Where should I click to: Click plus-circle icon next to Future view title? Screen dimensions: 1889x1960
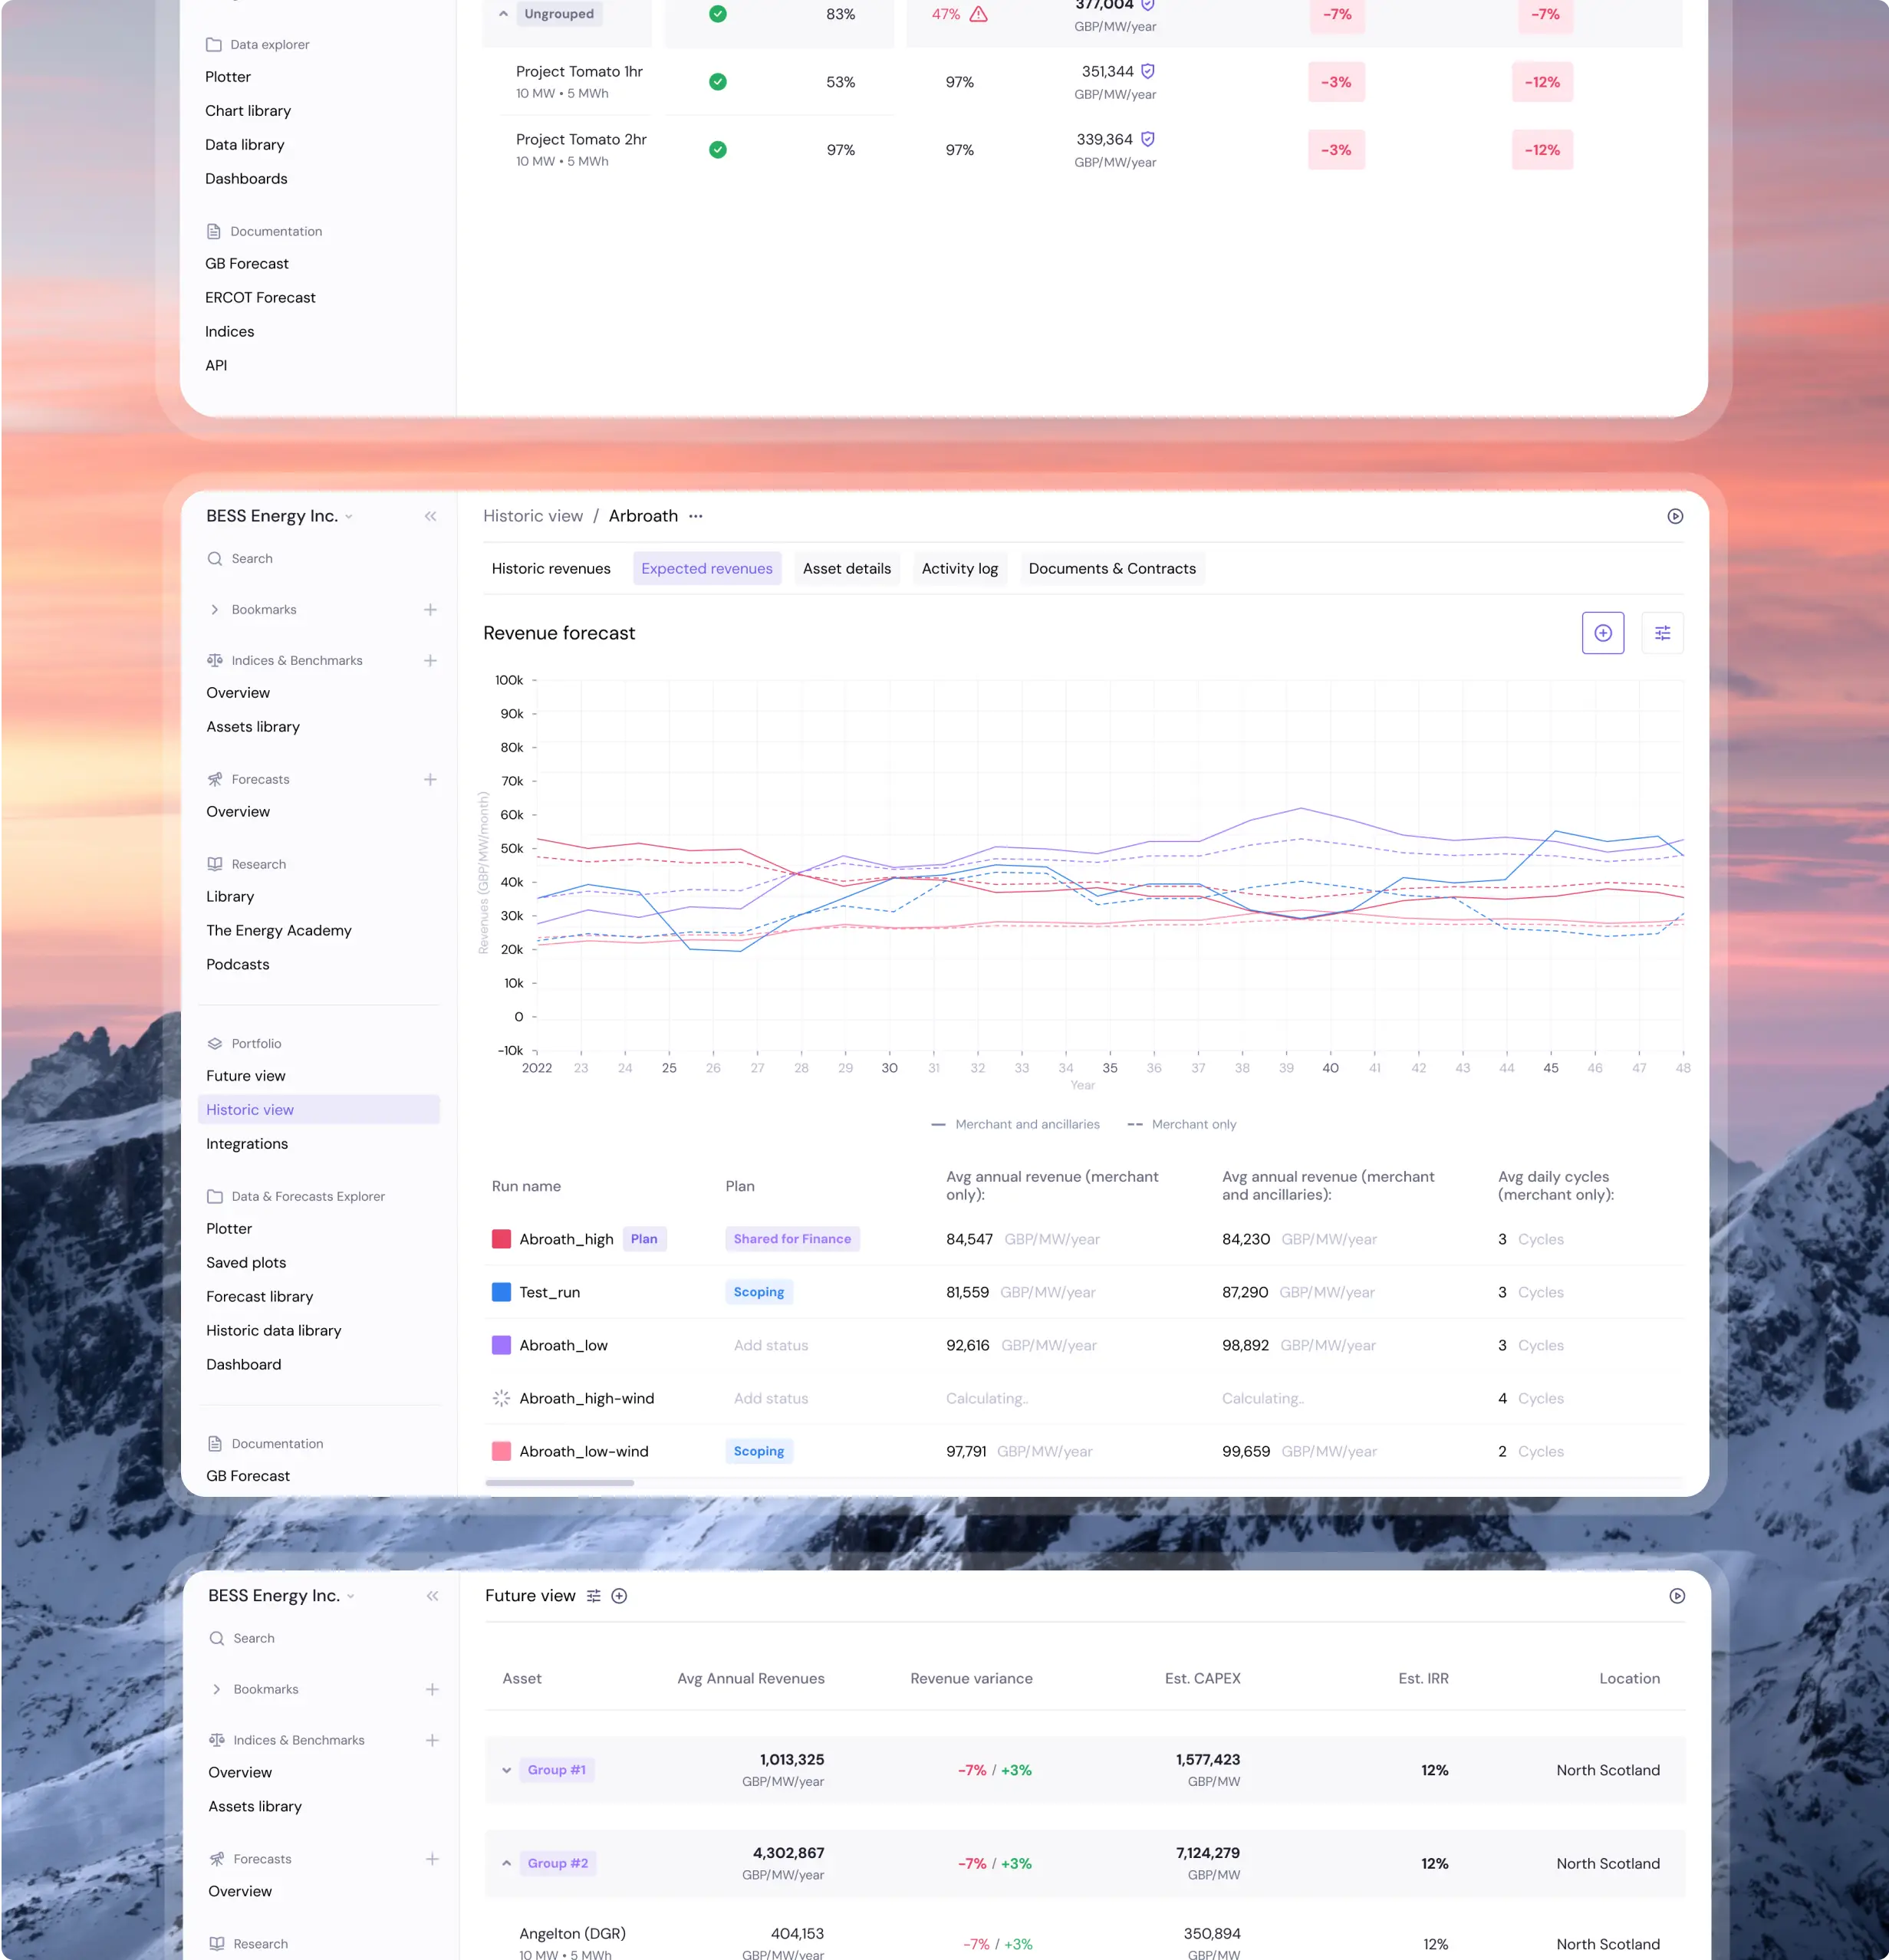(619, 1596)
